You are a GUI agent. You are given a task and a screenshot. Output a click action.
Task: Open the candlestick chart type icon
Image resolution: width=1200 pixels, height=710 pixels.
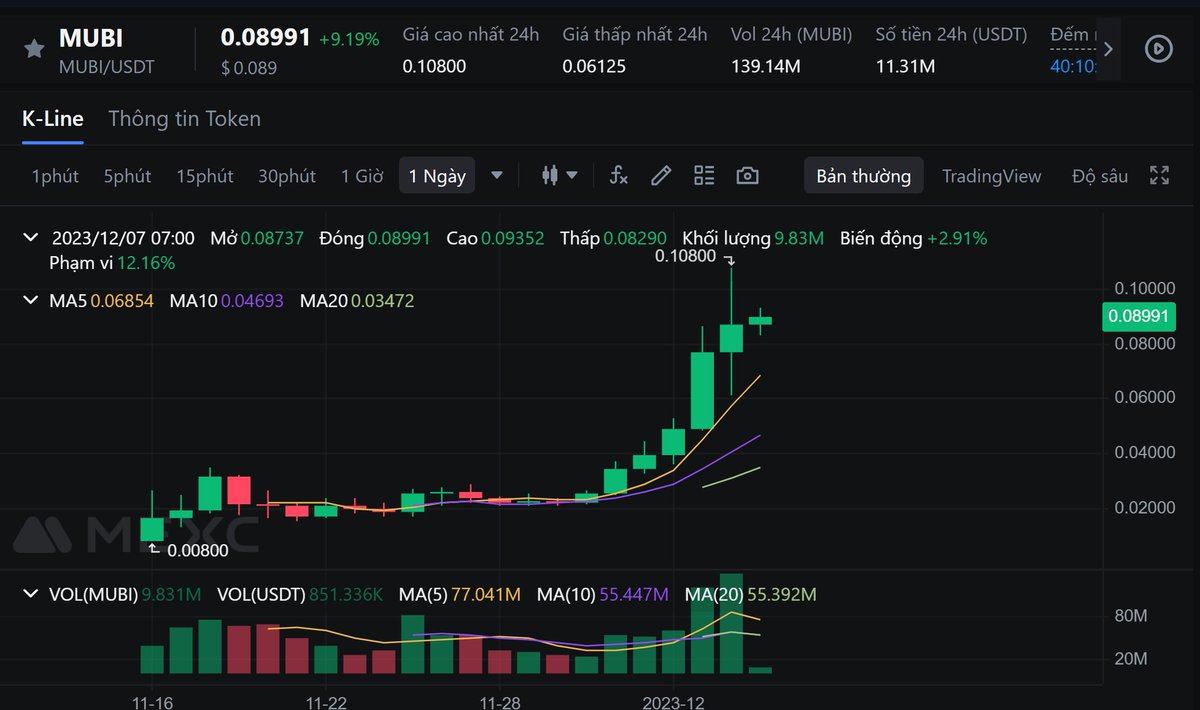coord(549,175)
